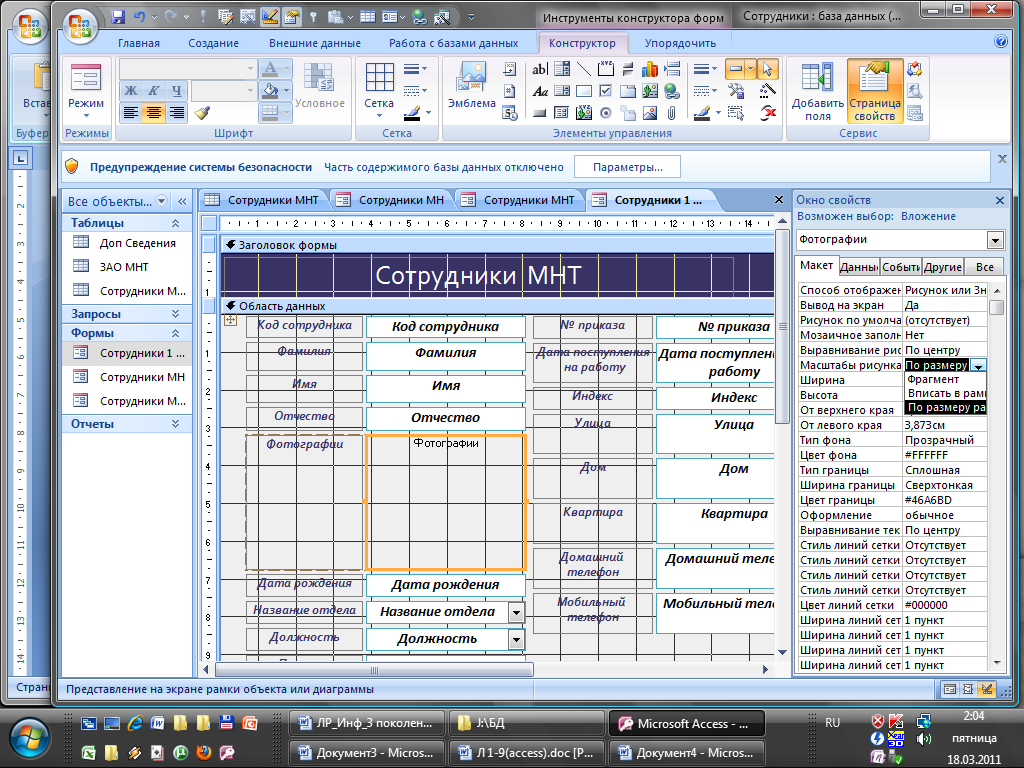This screenshot has height=768, width=1024.
Task: Click Set Control Defaults hammer icon
Action: (736, 91)
